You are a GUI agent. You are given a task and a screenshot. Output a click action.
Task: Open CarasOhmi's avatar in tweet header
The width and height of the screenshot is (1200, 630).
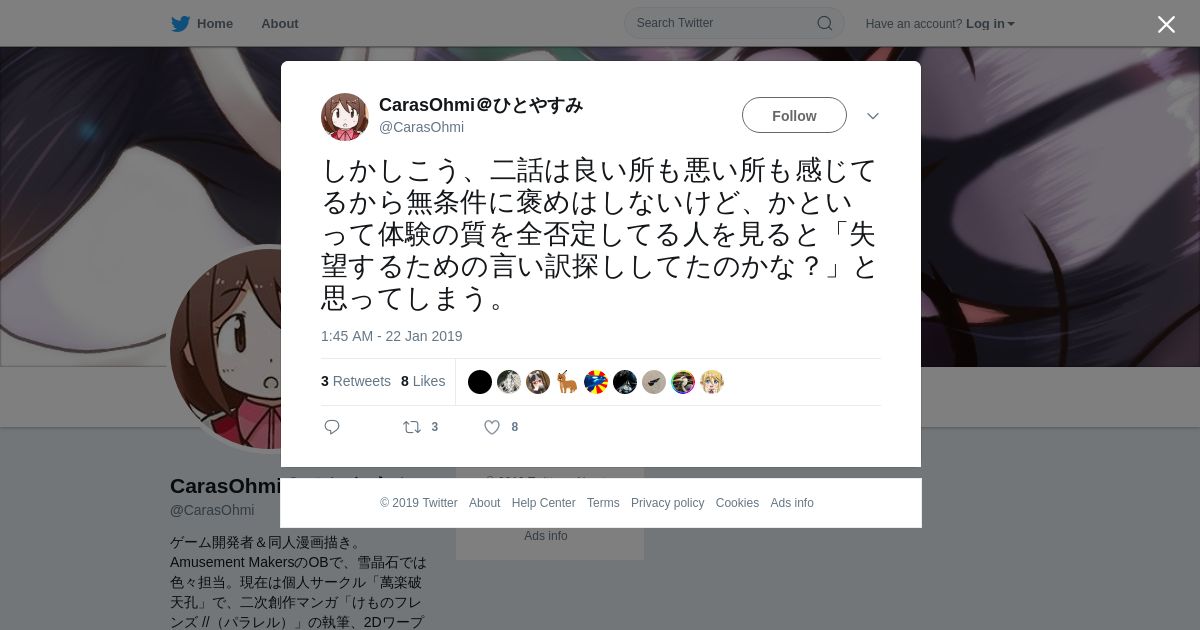point(345,117)
